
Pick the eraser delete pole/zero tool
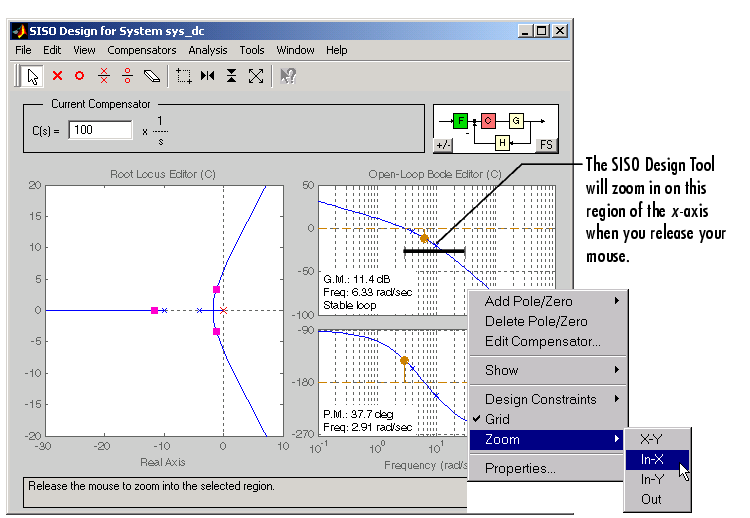tap(152, 76)
